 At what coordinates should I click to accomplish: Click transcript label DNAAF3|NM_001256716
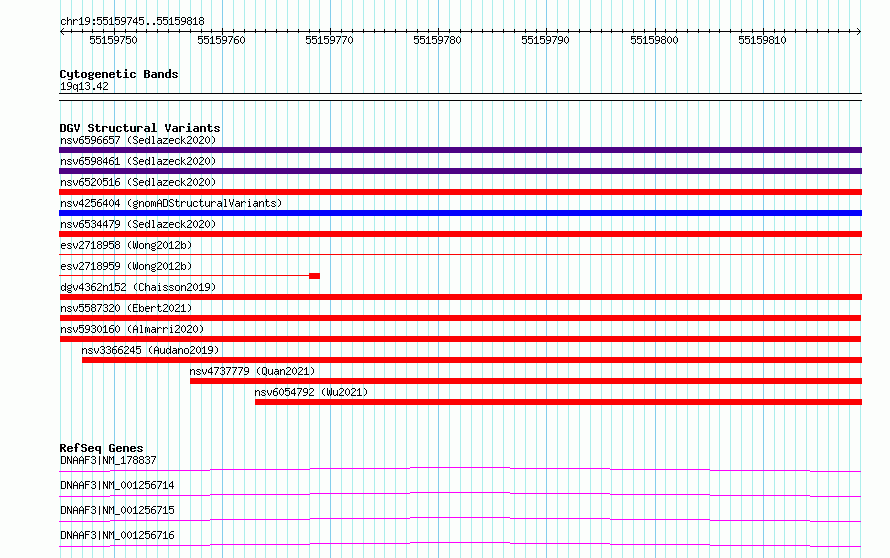coord(117,535)
